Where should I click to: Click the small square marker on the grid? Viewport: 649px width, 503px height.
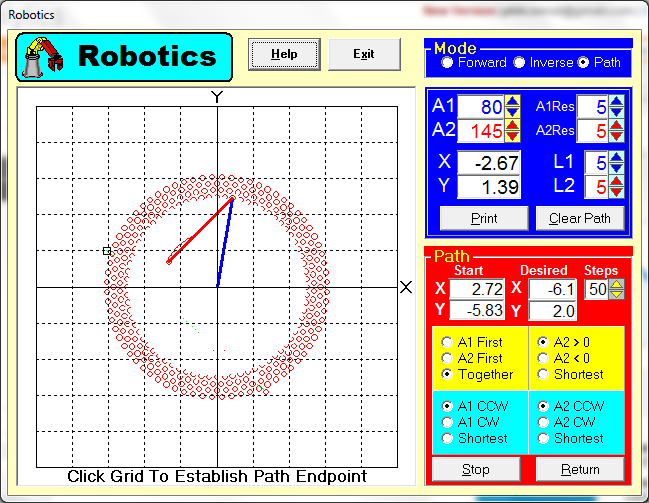tap(107, 251)
